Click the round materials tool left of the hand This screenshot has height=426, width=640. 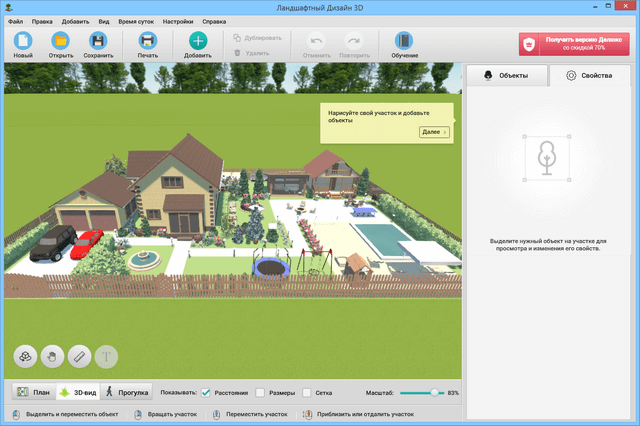pyautogui.click(x=25, y=355)
